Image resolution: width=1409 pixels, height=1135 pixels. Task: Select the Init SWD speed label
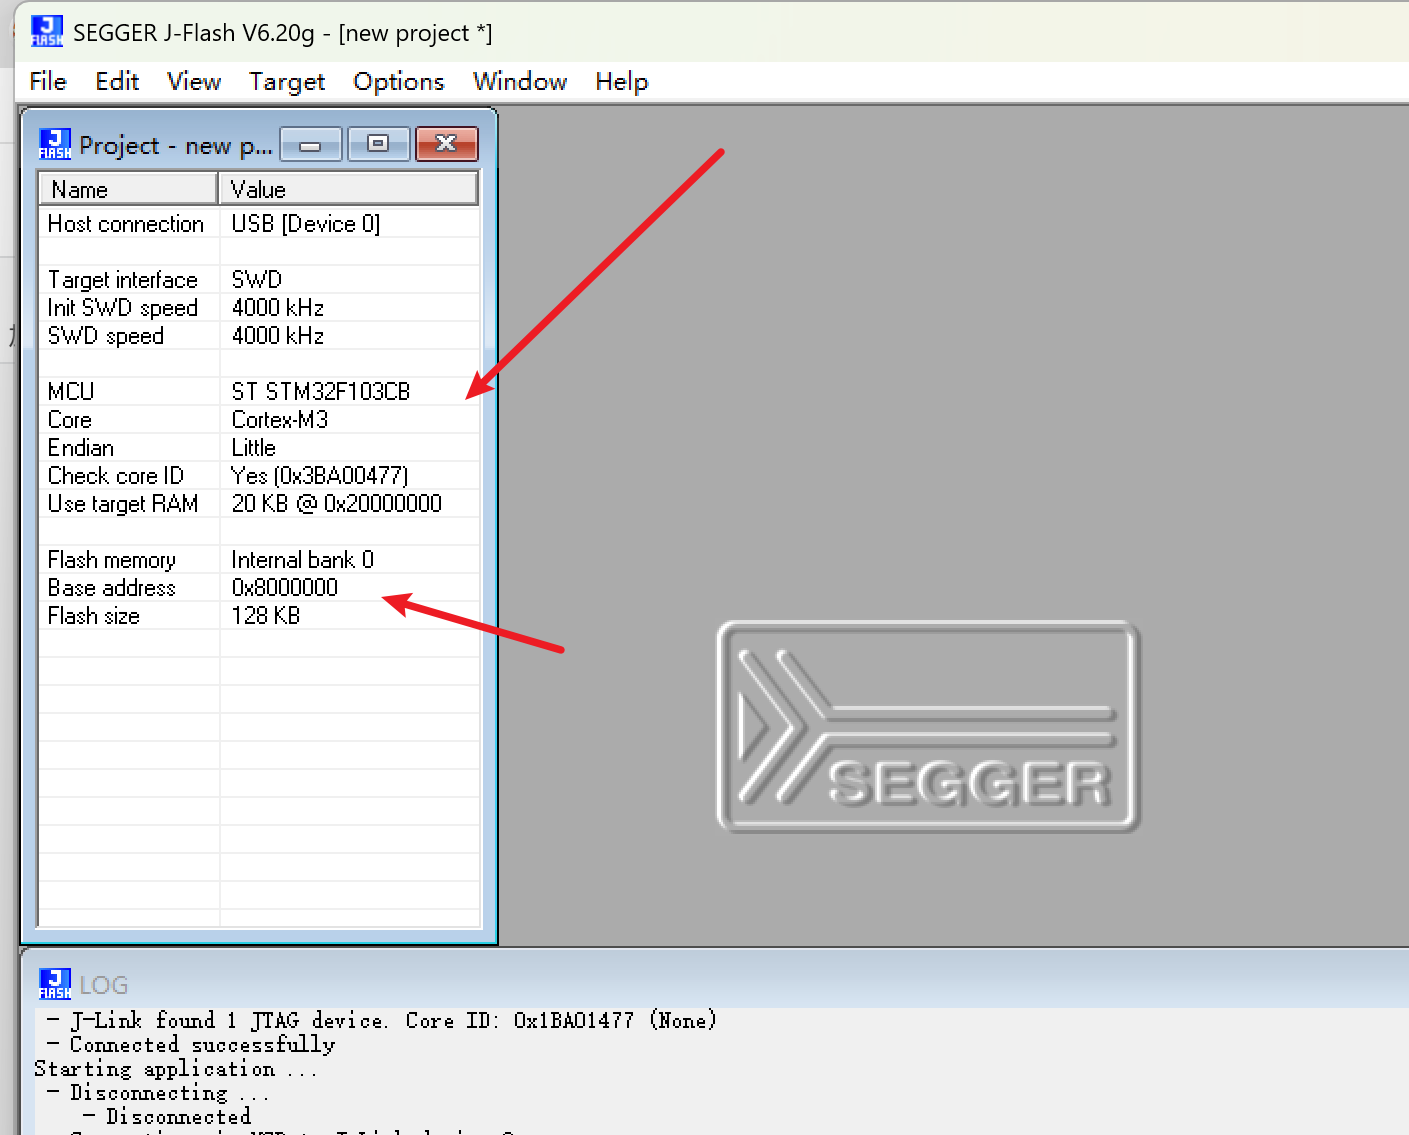123,308
